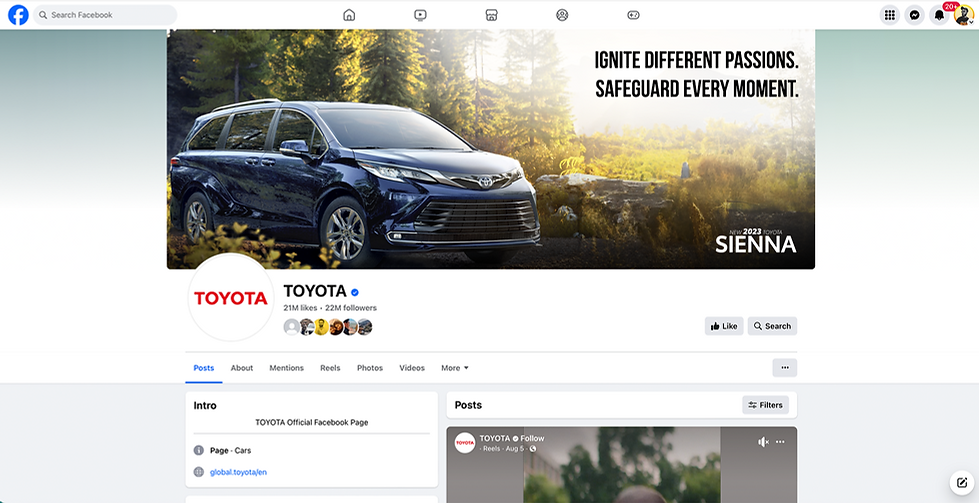Viewport: 979px width, 503px height.
Task: Unmute the reel video sound
Action: 763,442
